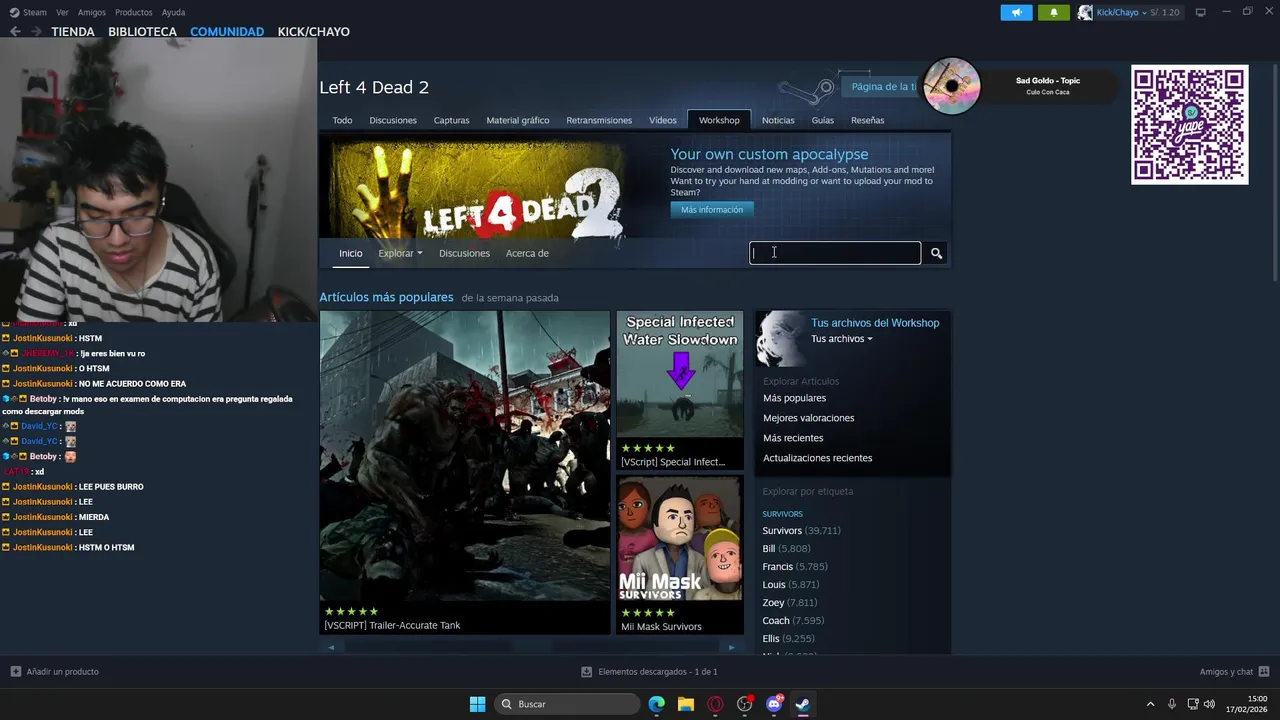Viewport: 1280px width, 720px height.
Task: Switch to the Noticias tab
Action: (778, 120)
